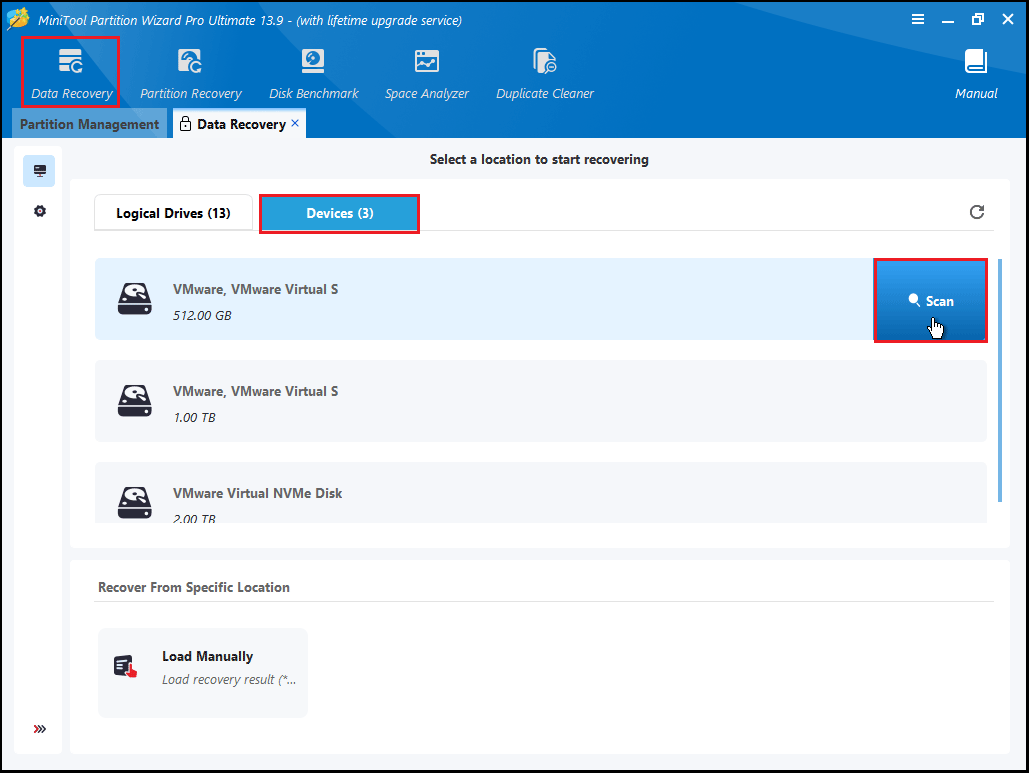Select the 512.00 GB VMware disk icon
1029x773 pixels.
[x=135, y=299]
